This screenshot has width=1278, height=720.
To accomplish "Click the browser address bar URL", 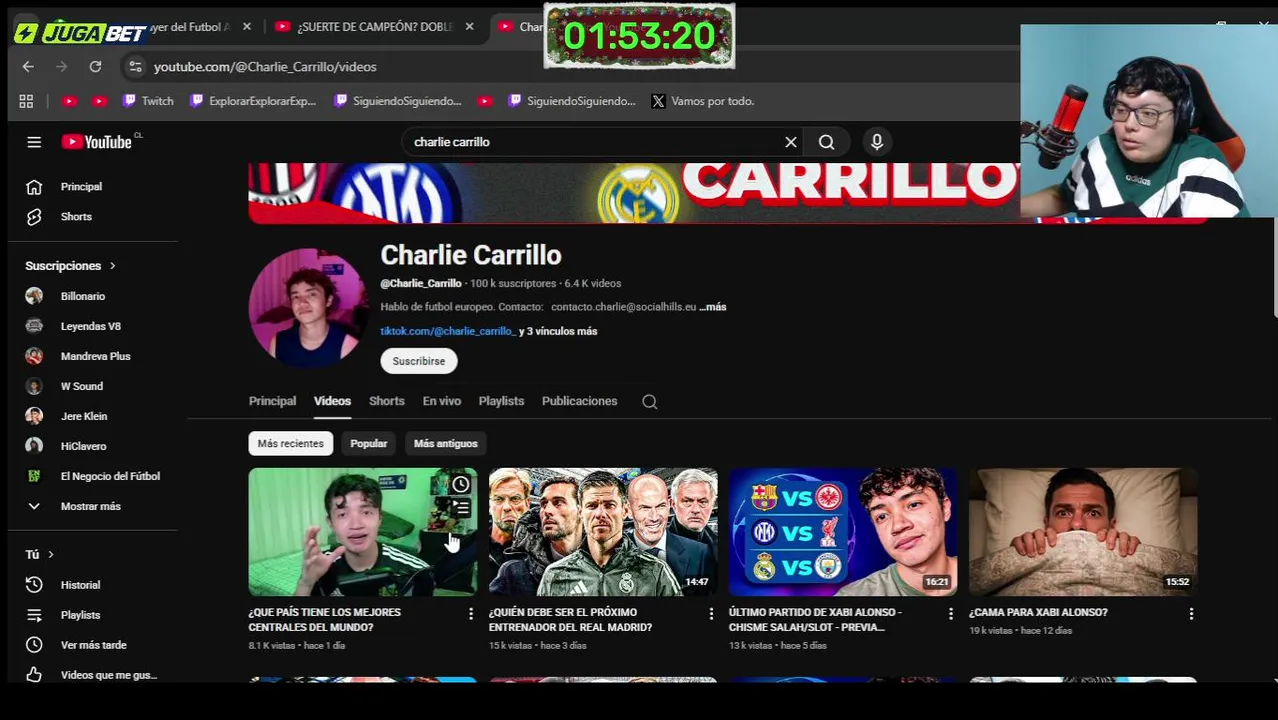I will point(265,67).
